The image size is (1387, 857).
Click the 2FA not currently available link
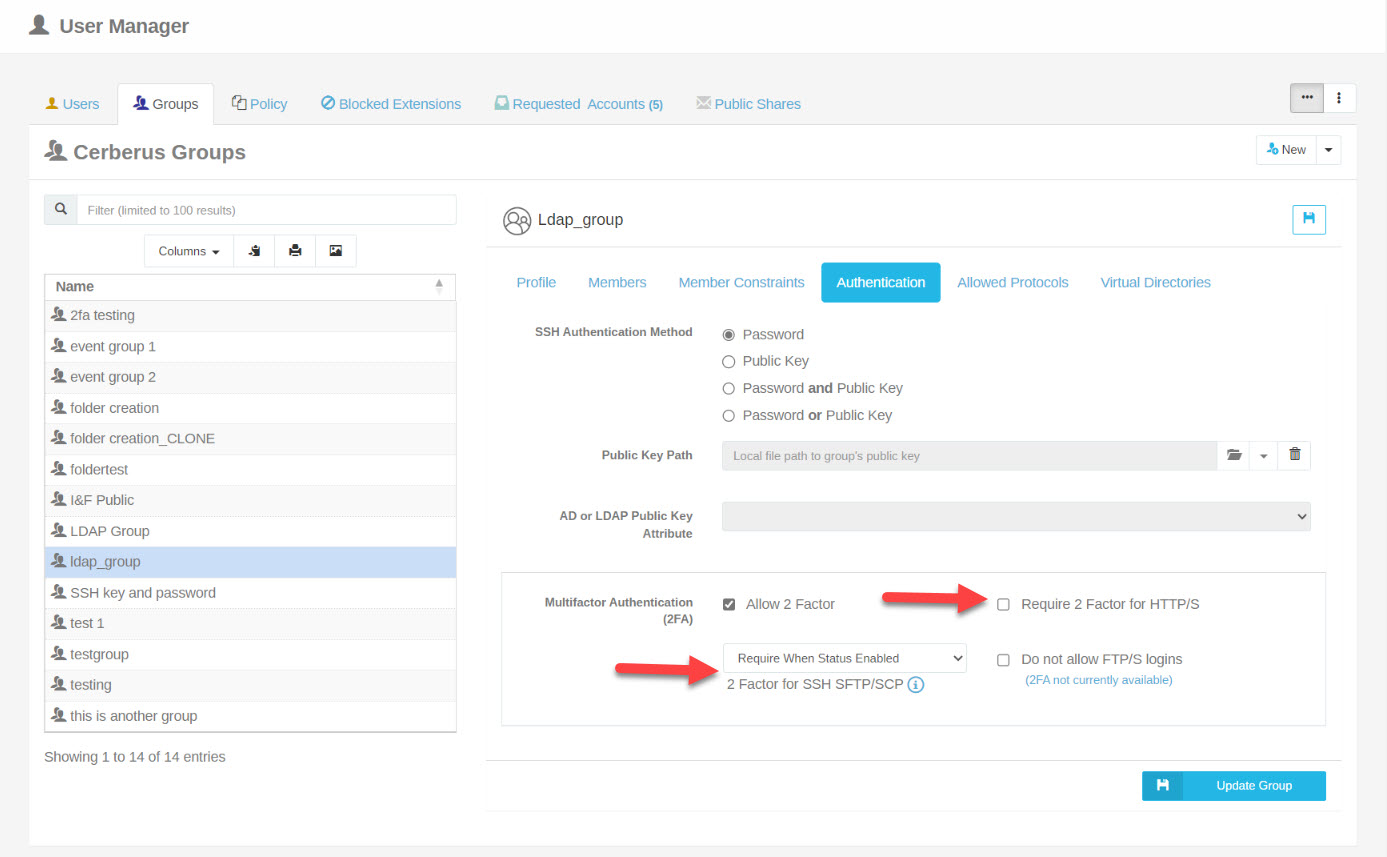click(x=1098, y=680)
